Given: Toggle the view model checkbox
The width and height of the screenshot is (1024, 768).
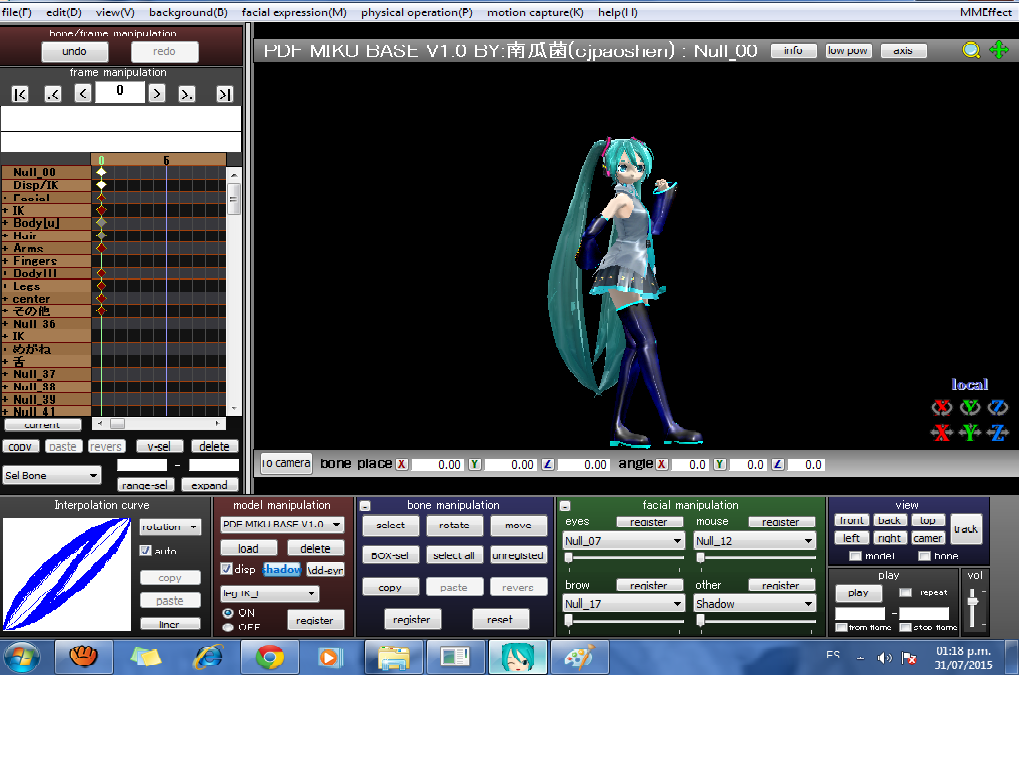Looking at the screenshot, I should [856, 556].
